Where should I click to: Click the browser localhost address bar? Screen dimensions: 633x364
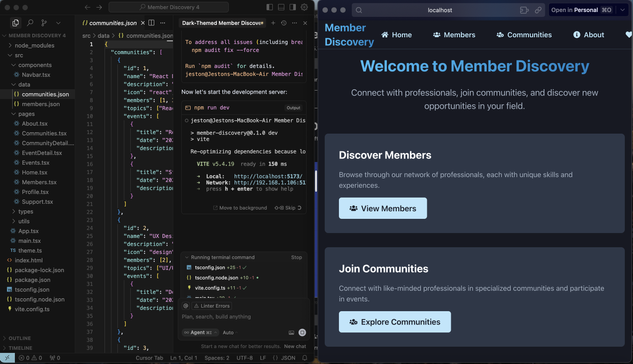coord(440,10)
